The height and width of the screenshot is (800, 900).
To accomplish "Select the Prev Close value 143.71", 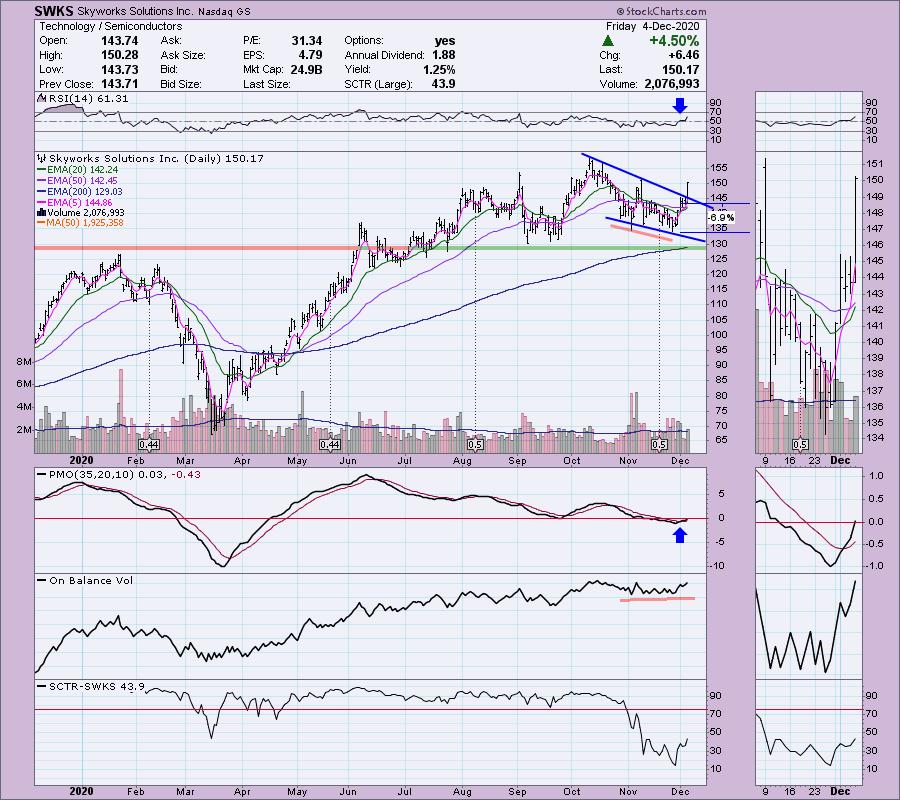I will (x=119, y=84).
